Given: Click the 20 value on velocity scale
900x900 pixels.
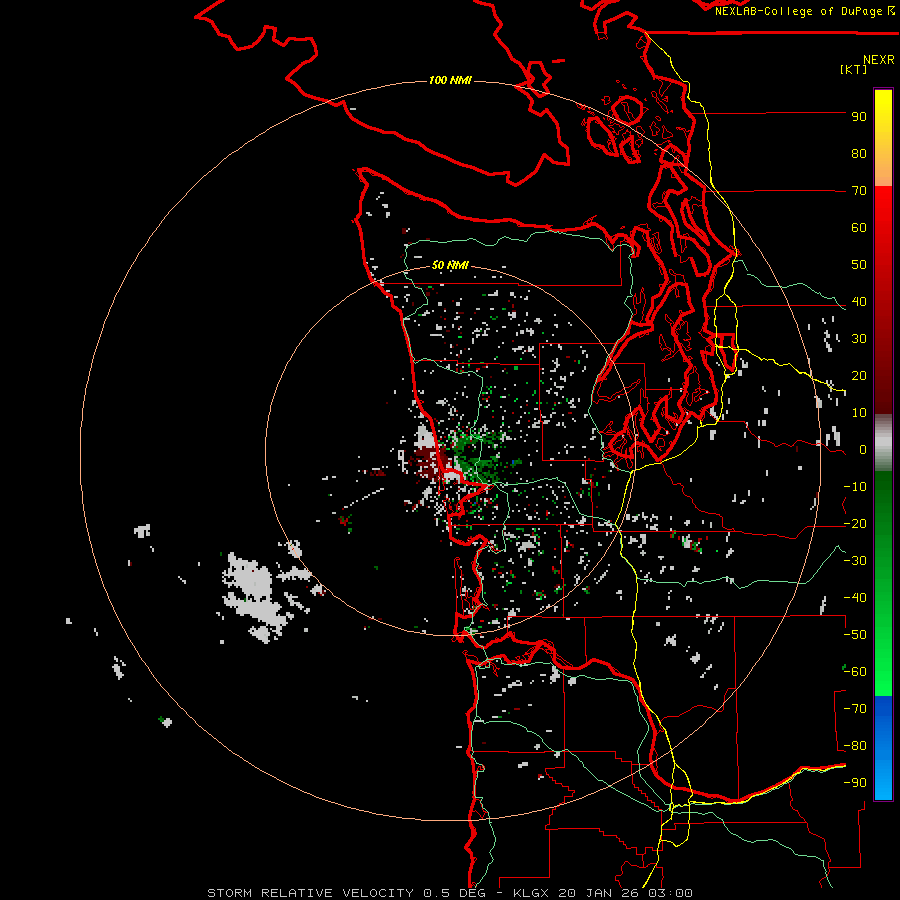Looking at the screenshot, I should [859, 375].
